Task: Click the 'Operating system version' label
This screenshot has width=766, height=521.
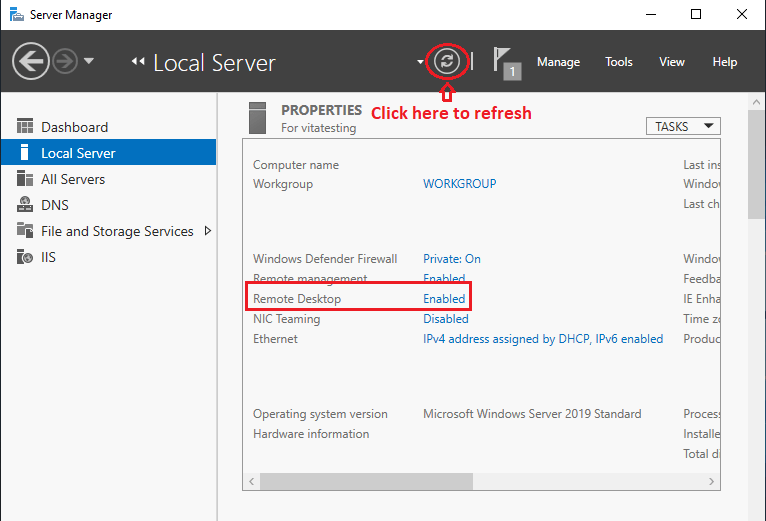Action: (320, 414)
